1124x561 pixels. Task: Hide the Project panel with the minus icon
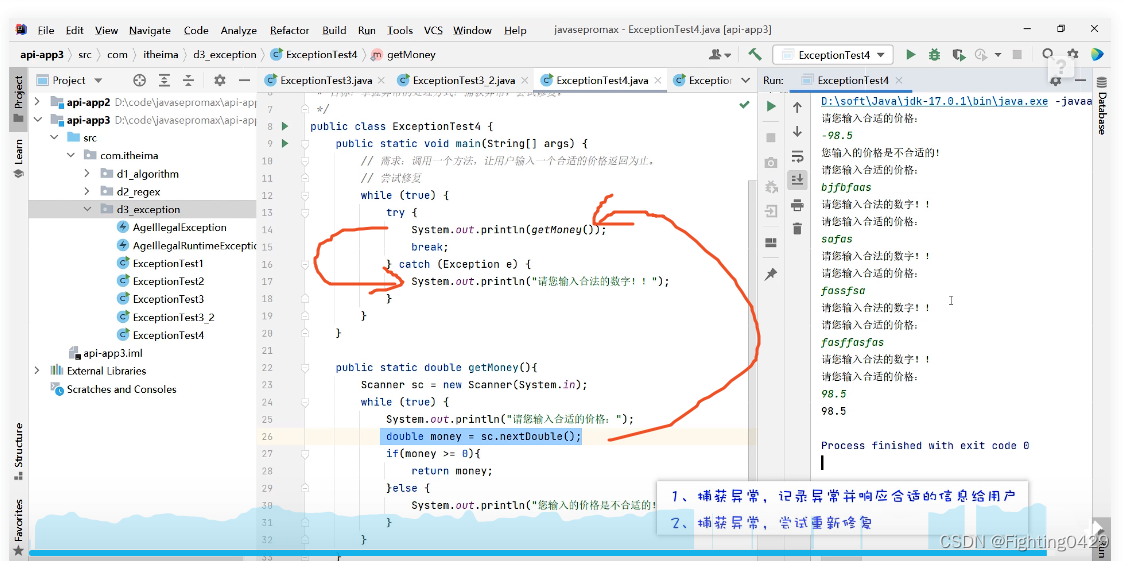click(244, 80)
